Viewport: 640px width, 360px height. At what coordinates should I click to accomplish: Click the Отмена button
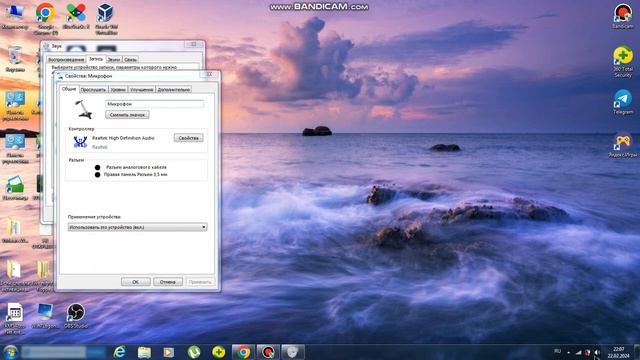(x=168, y=282)
